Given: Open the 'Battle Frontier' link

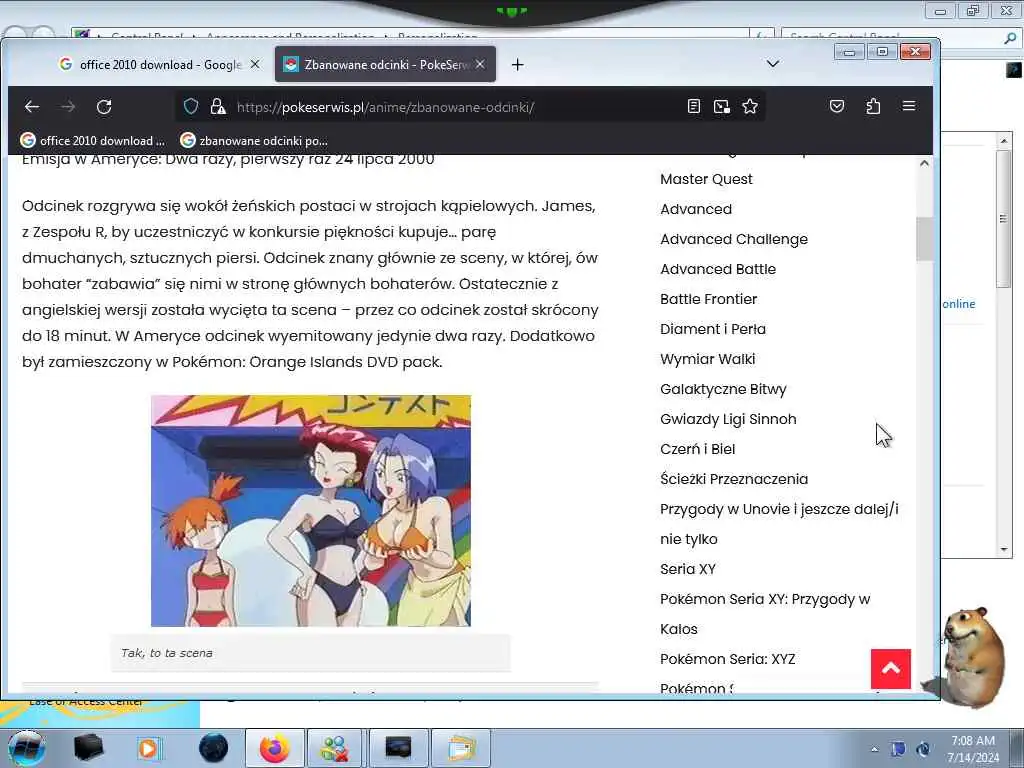Looking at the screenshot, I should [708, 299].
